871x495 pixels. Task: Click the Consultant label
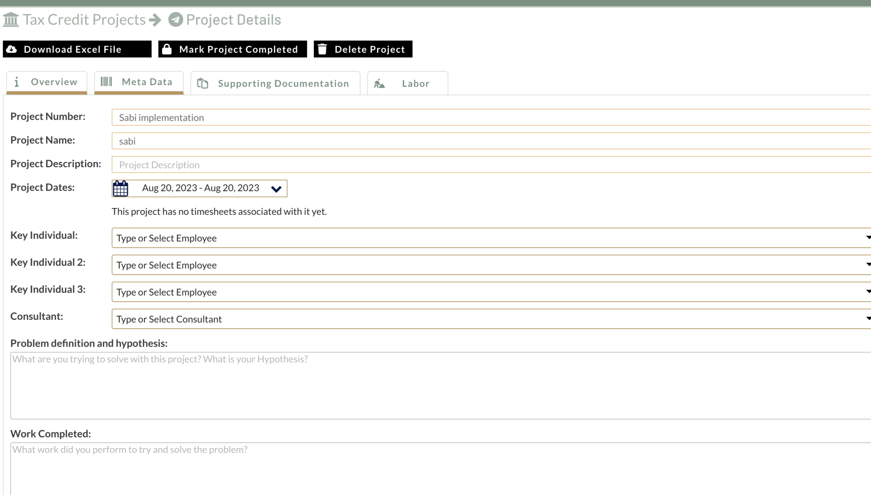pos(37,316)
